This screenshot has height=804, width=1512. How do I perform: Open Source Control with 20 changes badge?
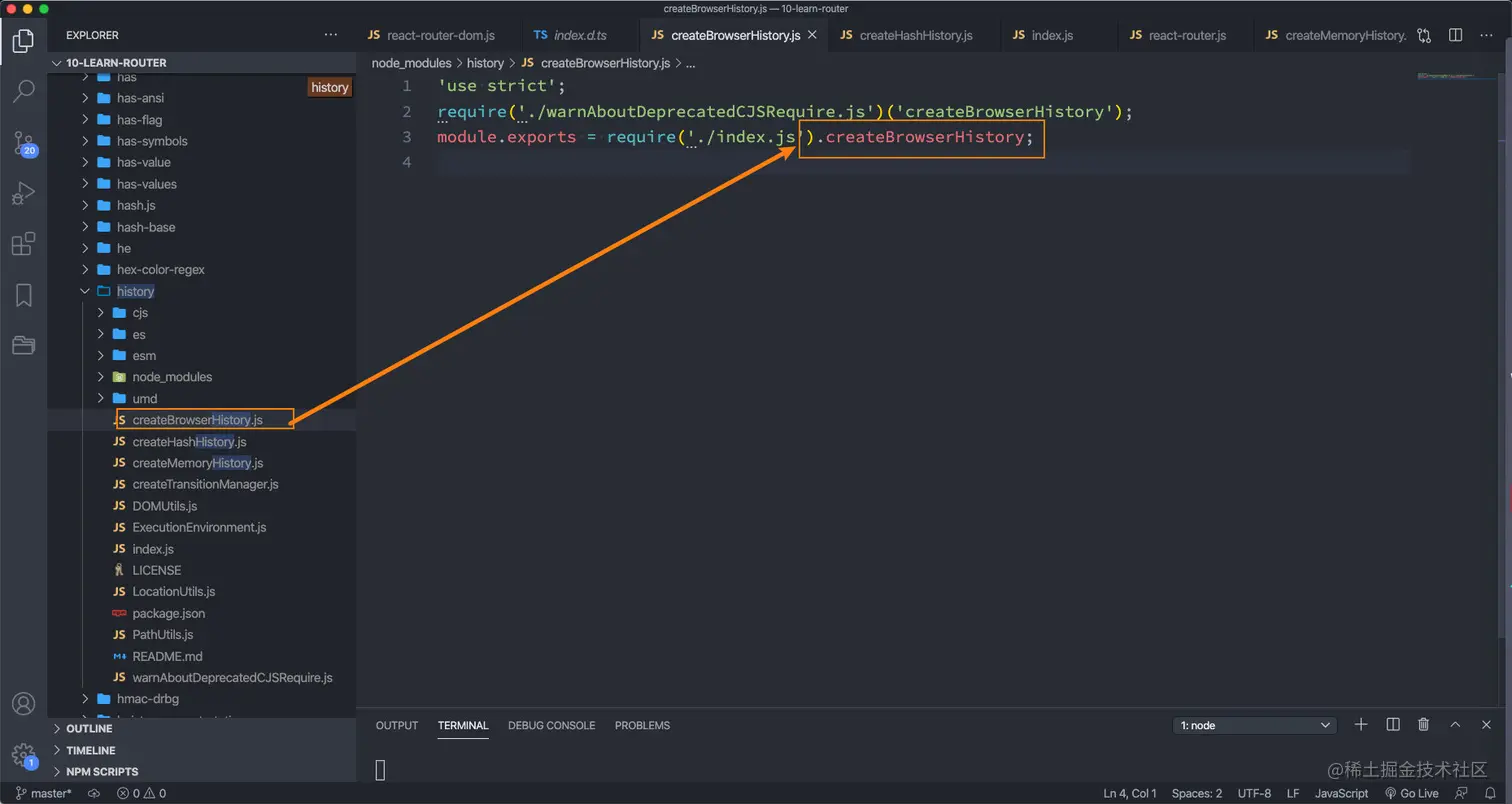pos(23,142)
